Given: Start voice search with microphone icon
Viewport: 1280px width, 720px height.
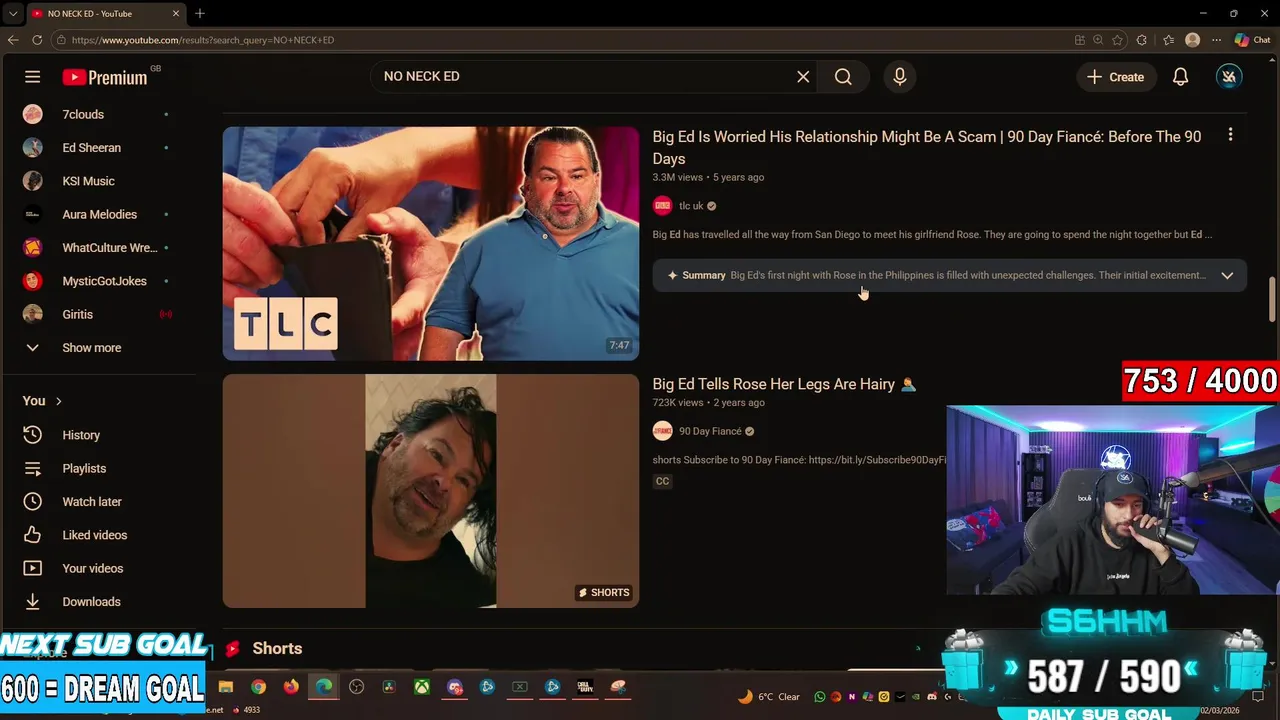Looking at the screenshot, I should [x=900, y=77].
